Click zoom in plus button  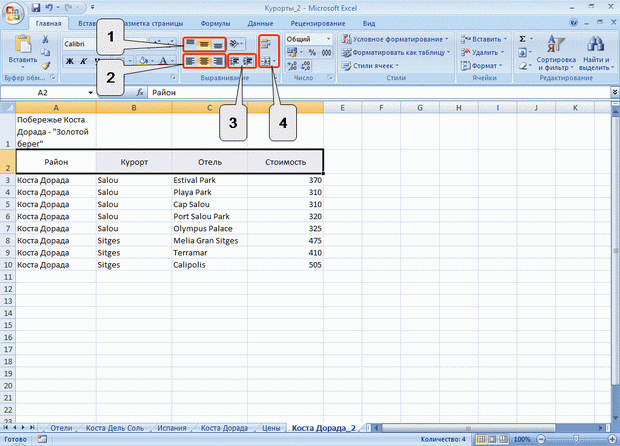click(x=613, y=439)
